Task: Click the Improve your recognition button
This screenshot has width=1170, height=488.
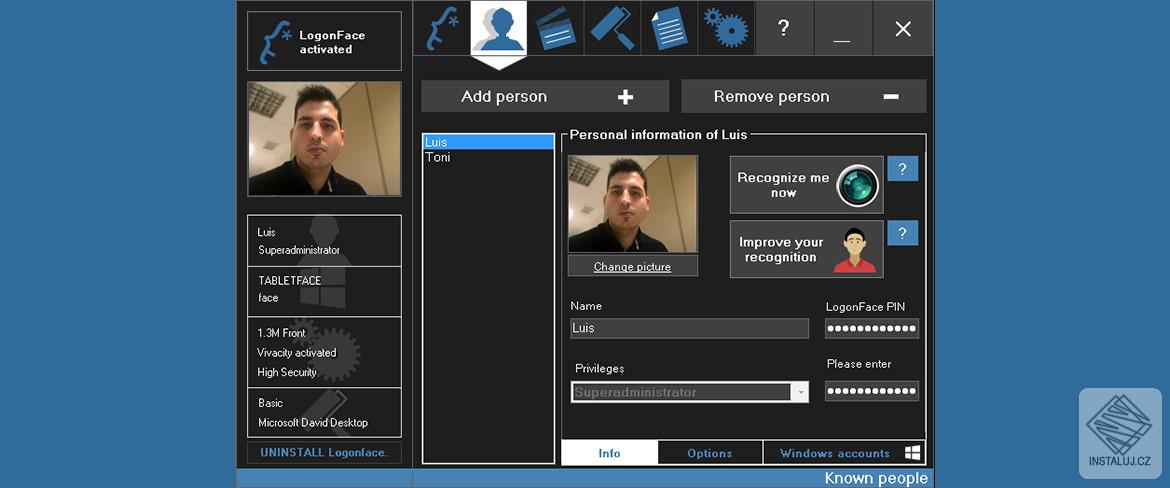Action: click(x=807, y=249)
